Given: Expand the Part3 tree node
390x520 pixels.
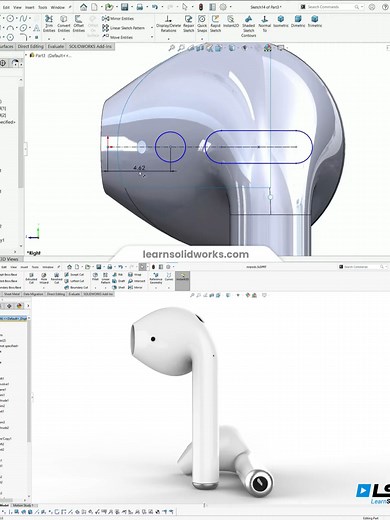Looking at the screenshot, I should [27, 56].
